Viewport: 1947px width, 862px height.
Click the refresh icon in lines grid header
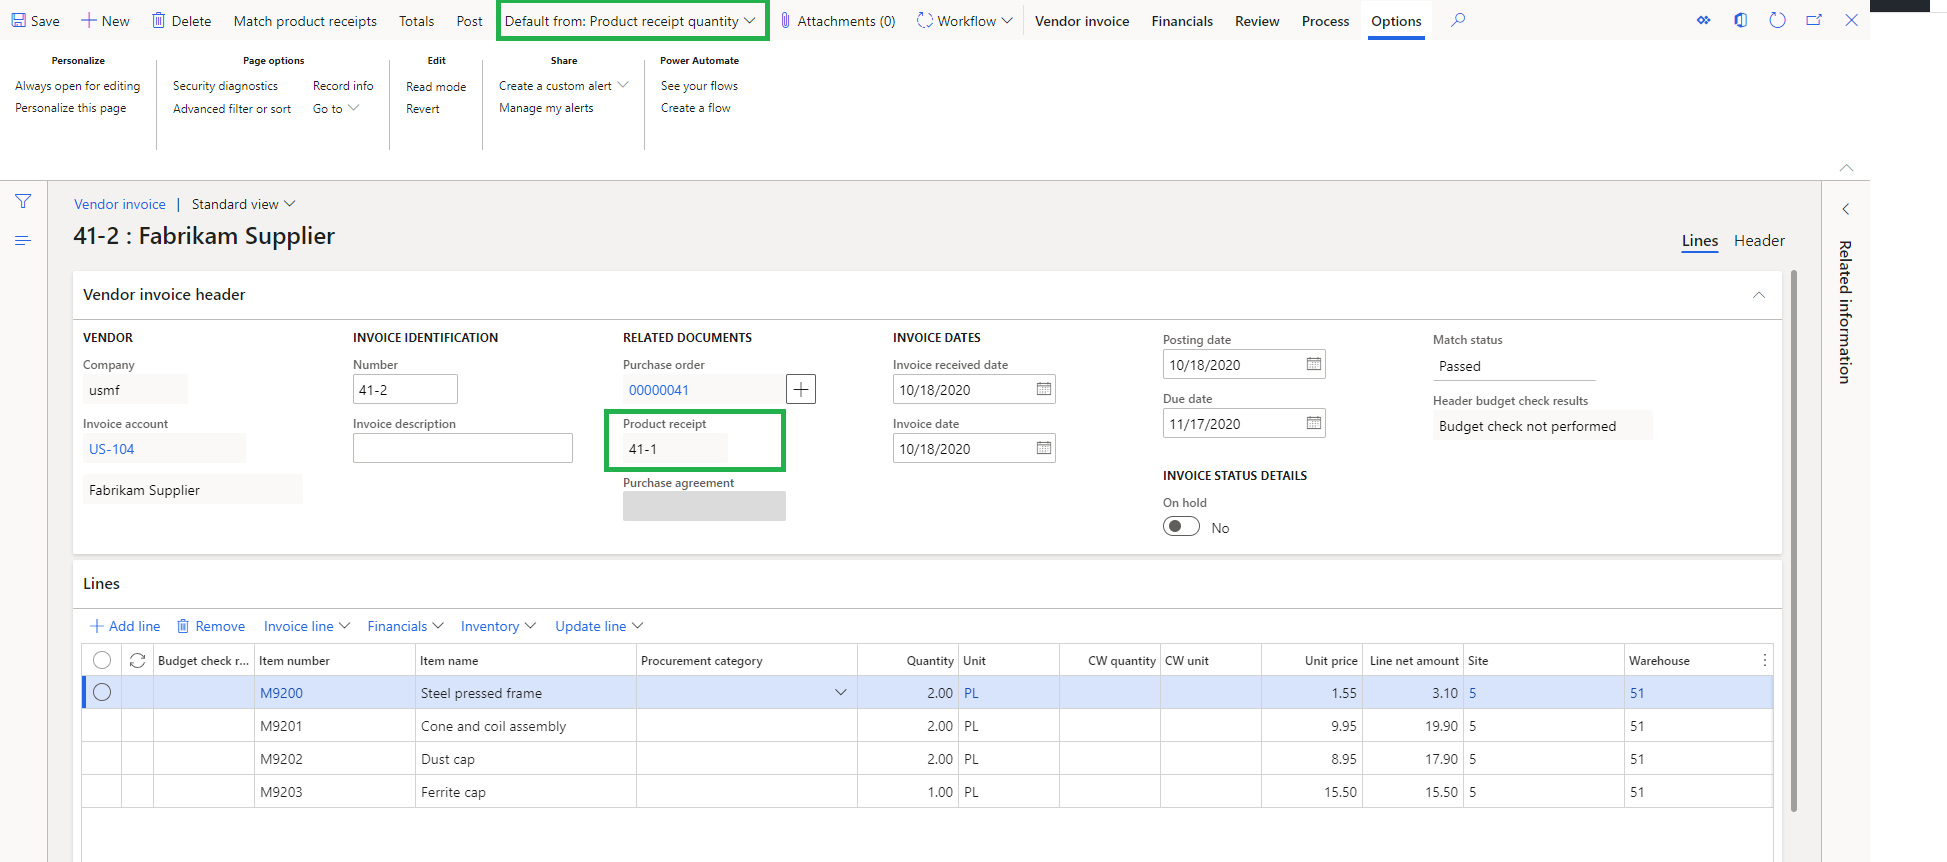138,660
